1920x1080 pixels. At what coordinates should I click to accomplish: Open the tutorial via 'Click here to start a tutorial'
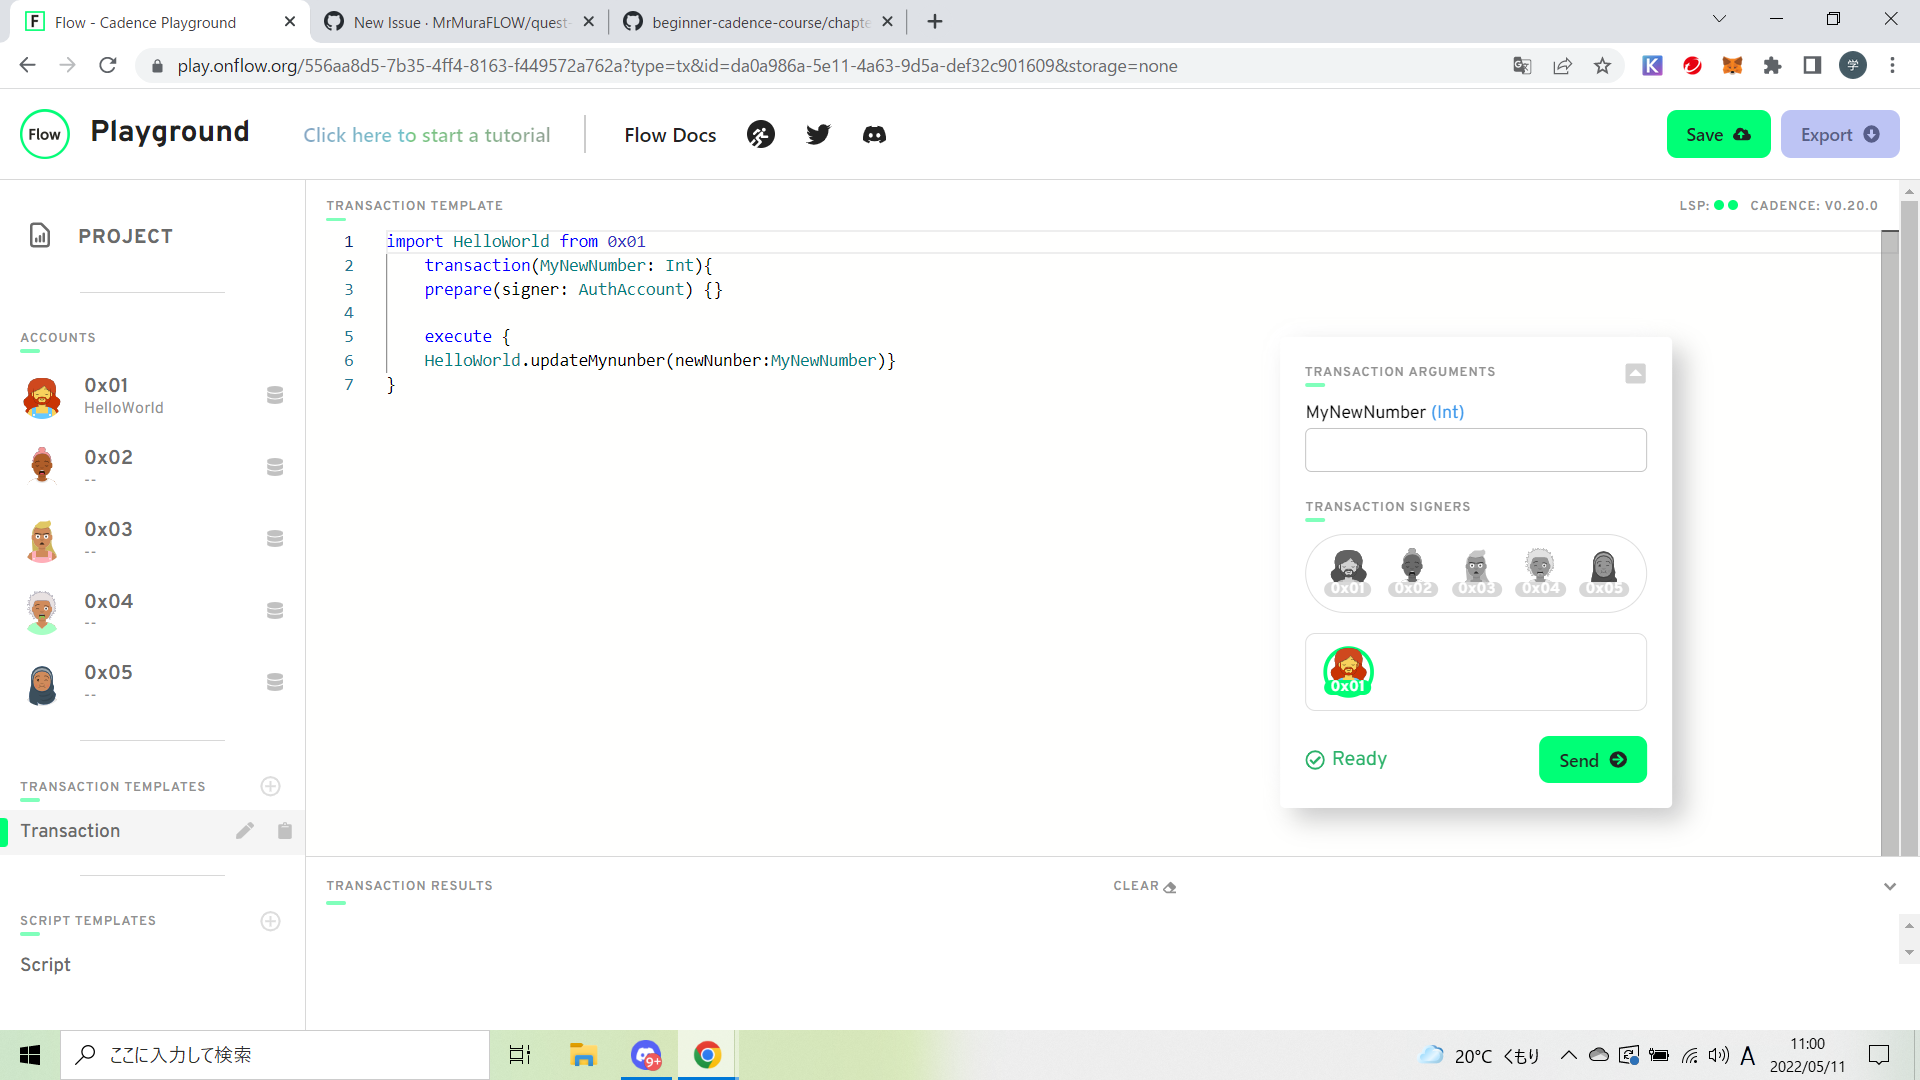(427, 134)
